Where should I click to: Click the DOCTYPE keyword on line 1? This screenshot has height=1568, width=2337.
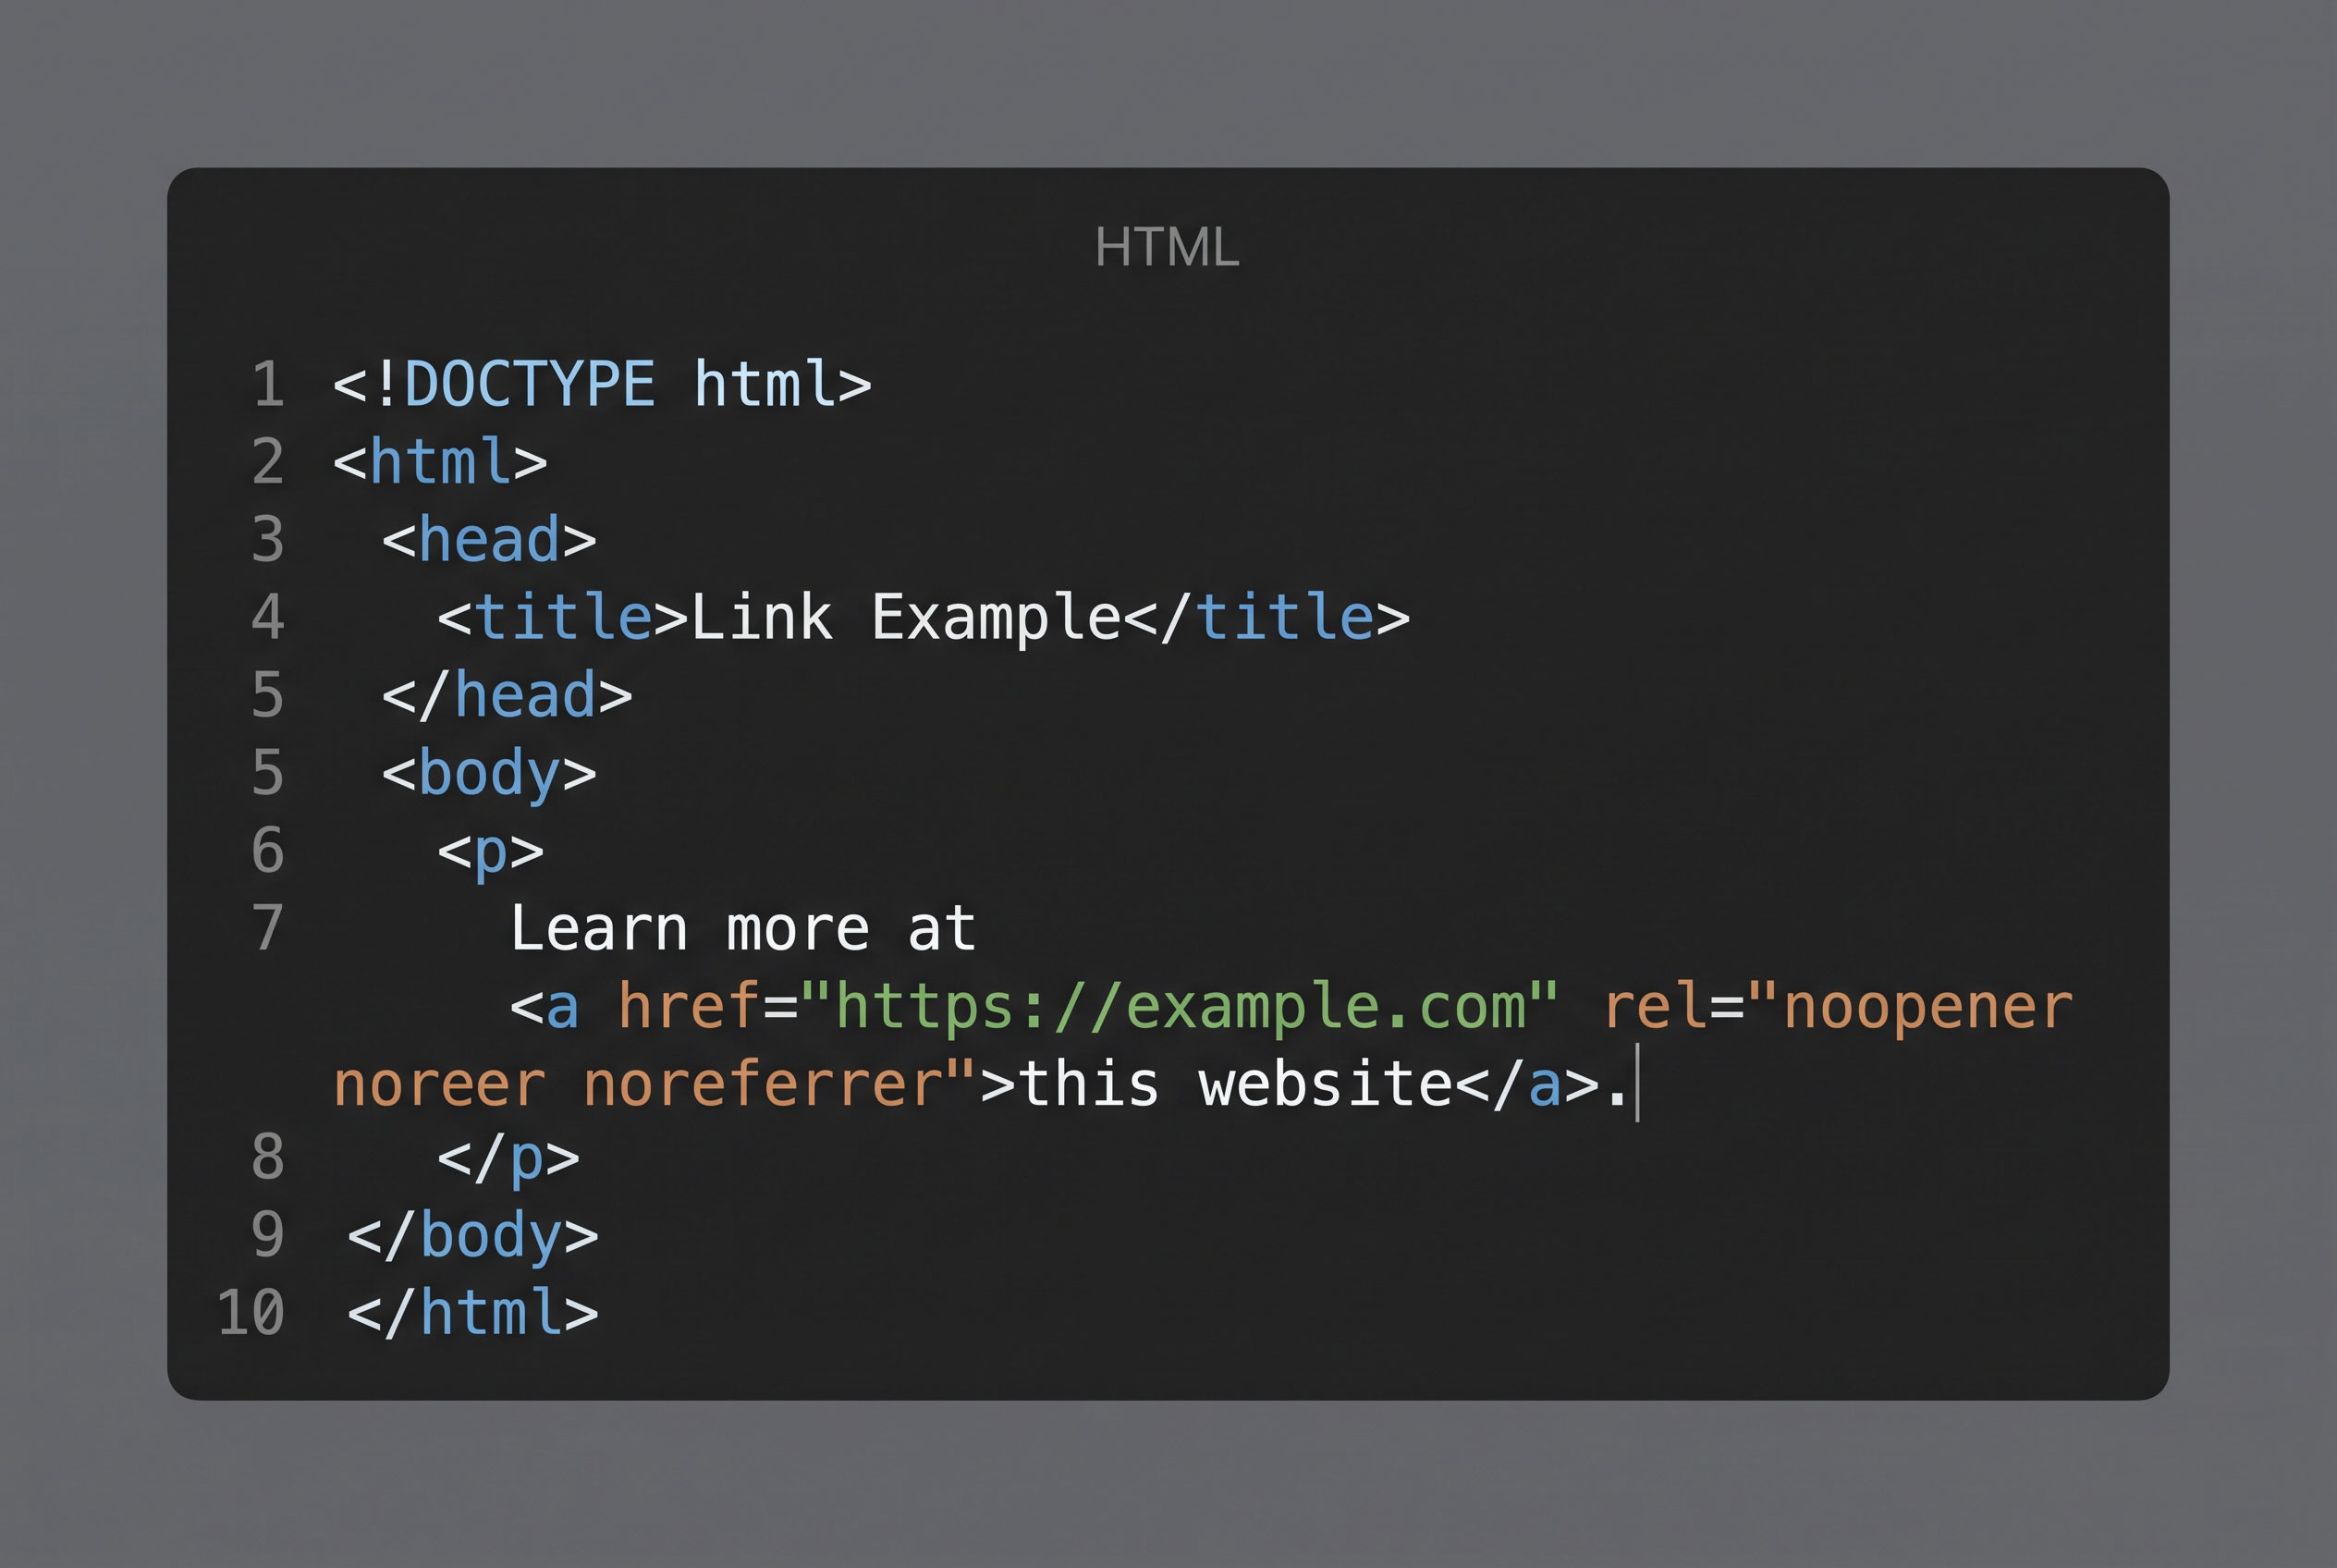tap(529, 384)
